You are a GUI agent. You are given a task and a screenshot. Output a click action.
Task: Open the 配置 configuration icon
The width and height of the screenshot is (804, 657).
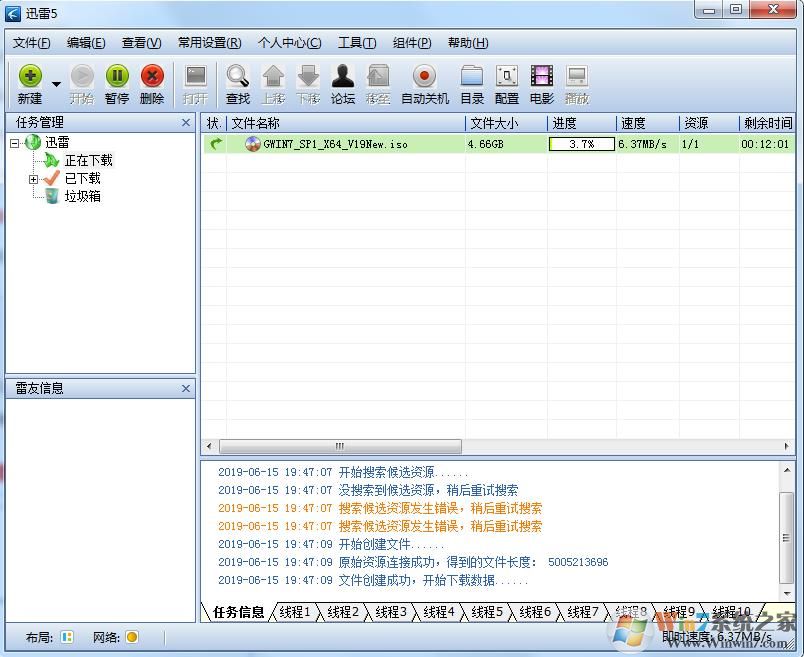pyautogui.click(x=507, y=84)
